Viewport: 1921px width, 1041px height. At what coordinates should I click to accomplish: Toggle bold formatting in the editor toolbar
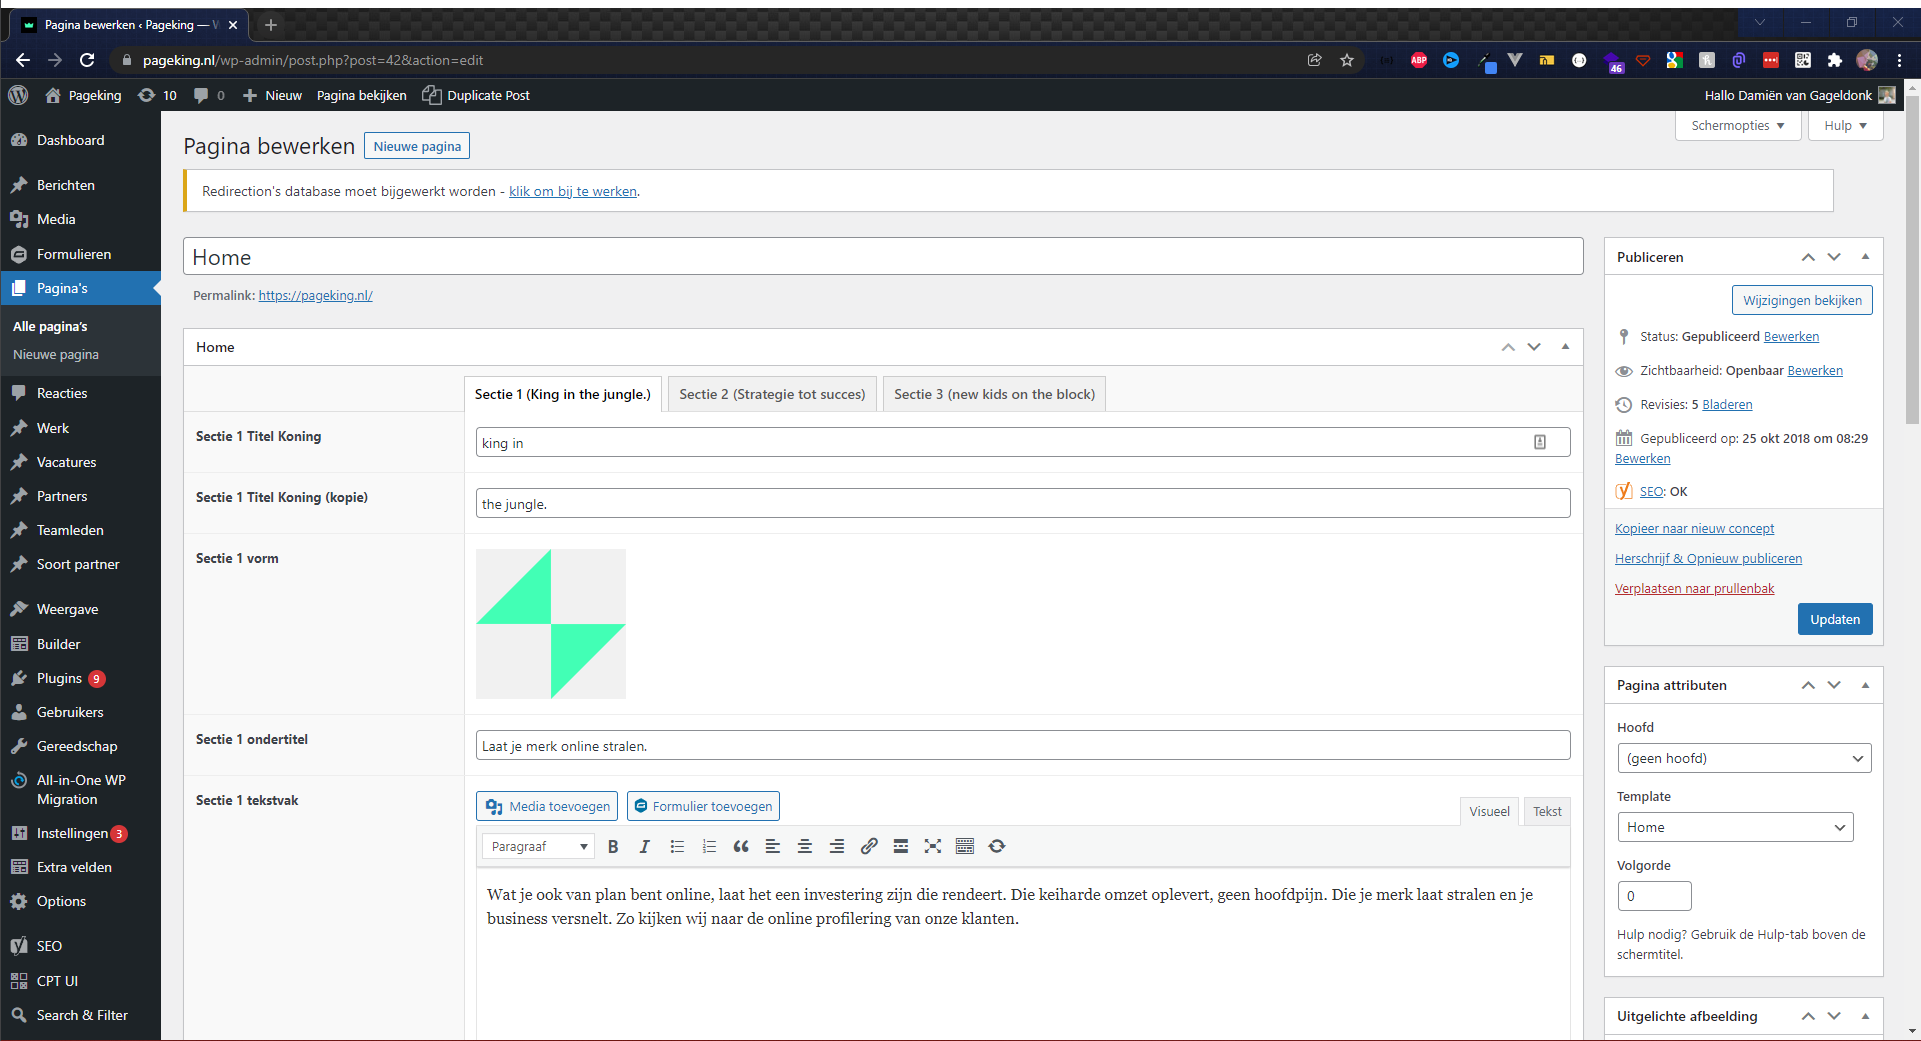(613, 847)
